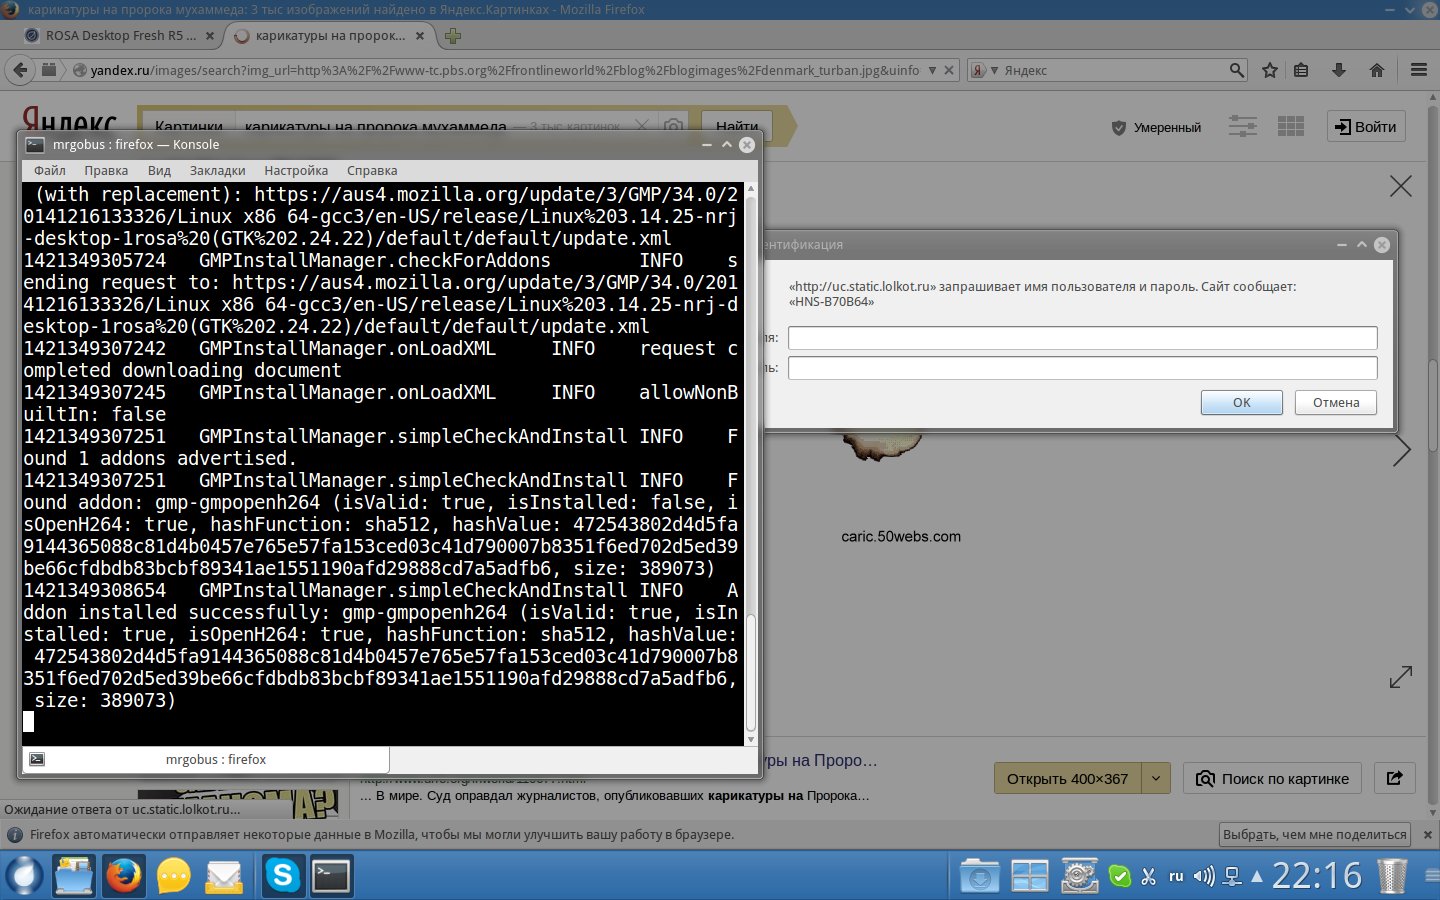The height and width of the screenshot is (900, 1440).
Task: Open the caric.50webs.com source link
Action: pyautogui.click(x=901, y=536)
